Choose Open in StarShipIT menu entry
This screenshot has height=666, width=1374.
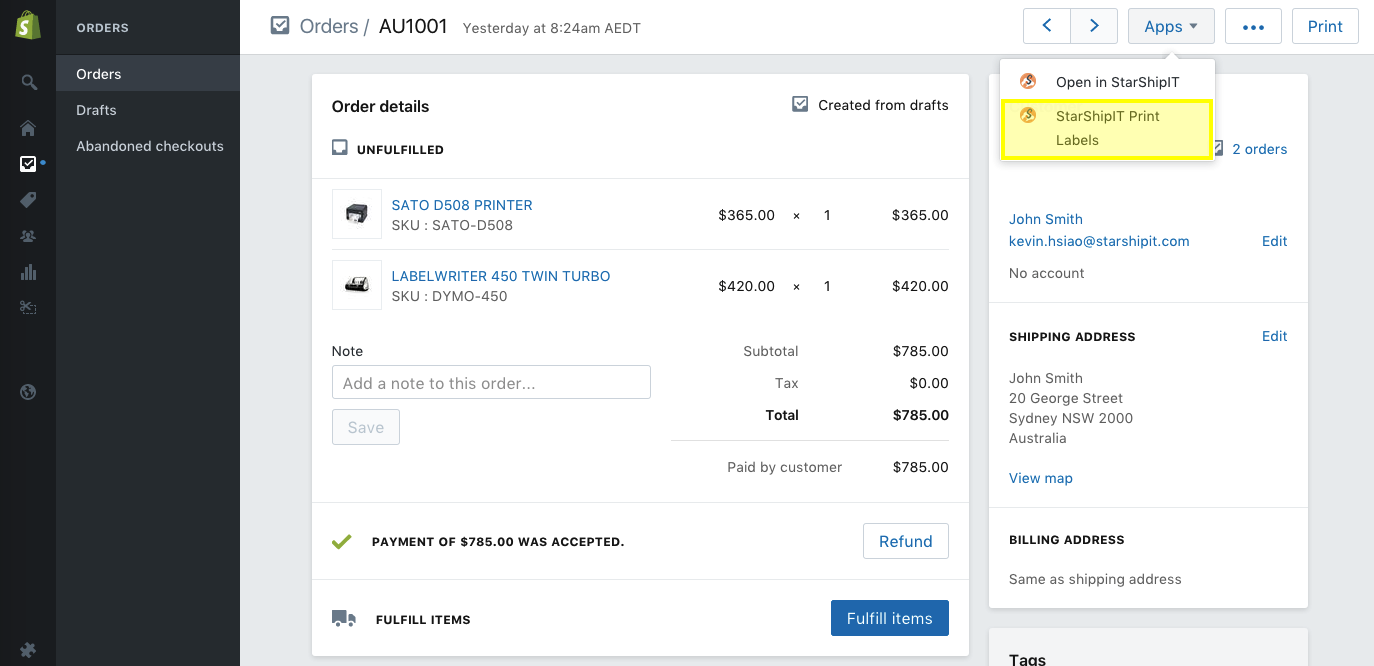point(1107,82)
